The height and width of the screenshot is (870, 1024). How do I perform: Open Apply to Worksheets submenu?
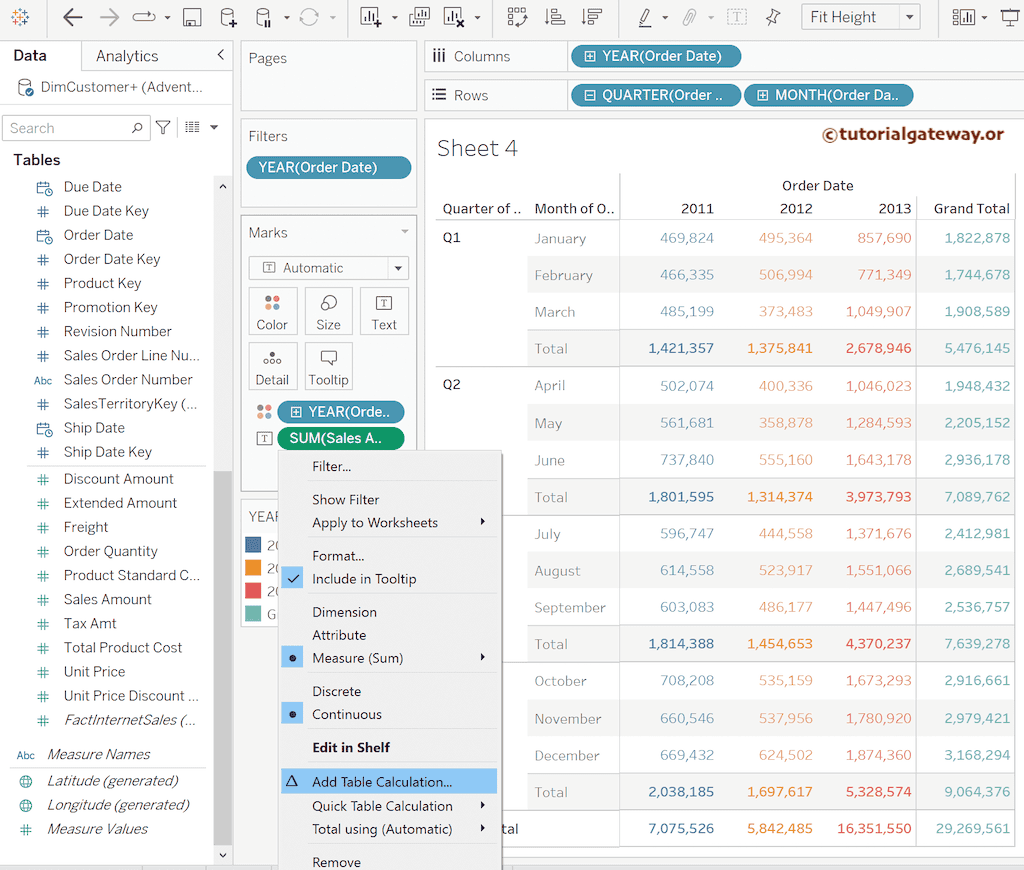(x=389, y=523)
